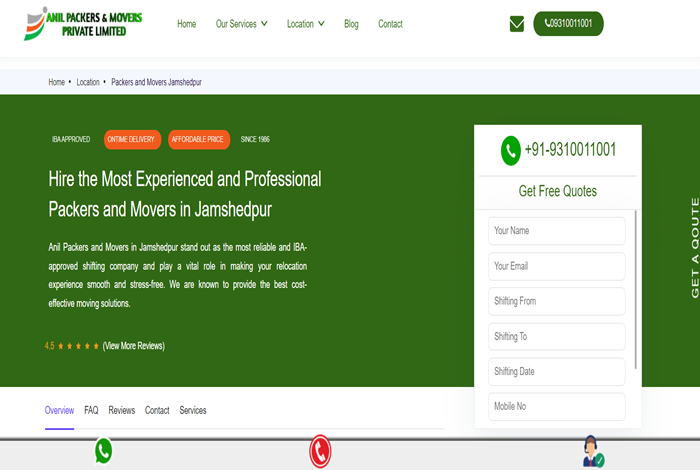Open the customer support agent icon
Screen dimensions: 700x470
pyautogui.click(x=593, y=451)
